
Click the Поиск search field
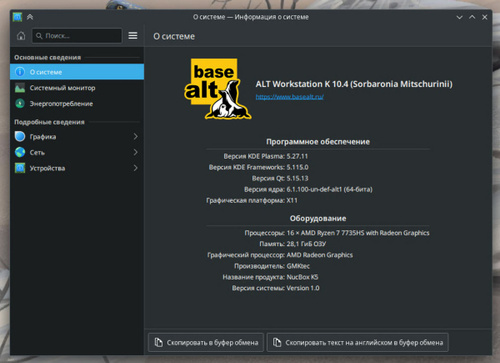pyautogui.click(x=77, y=36)
